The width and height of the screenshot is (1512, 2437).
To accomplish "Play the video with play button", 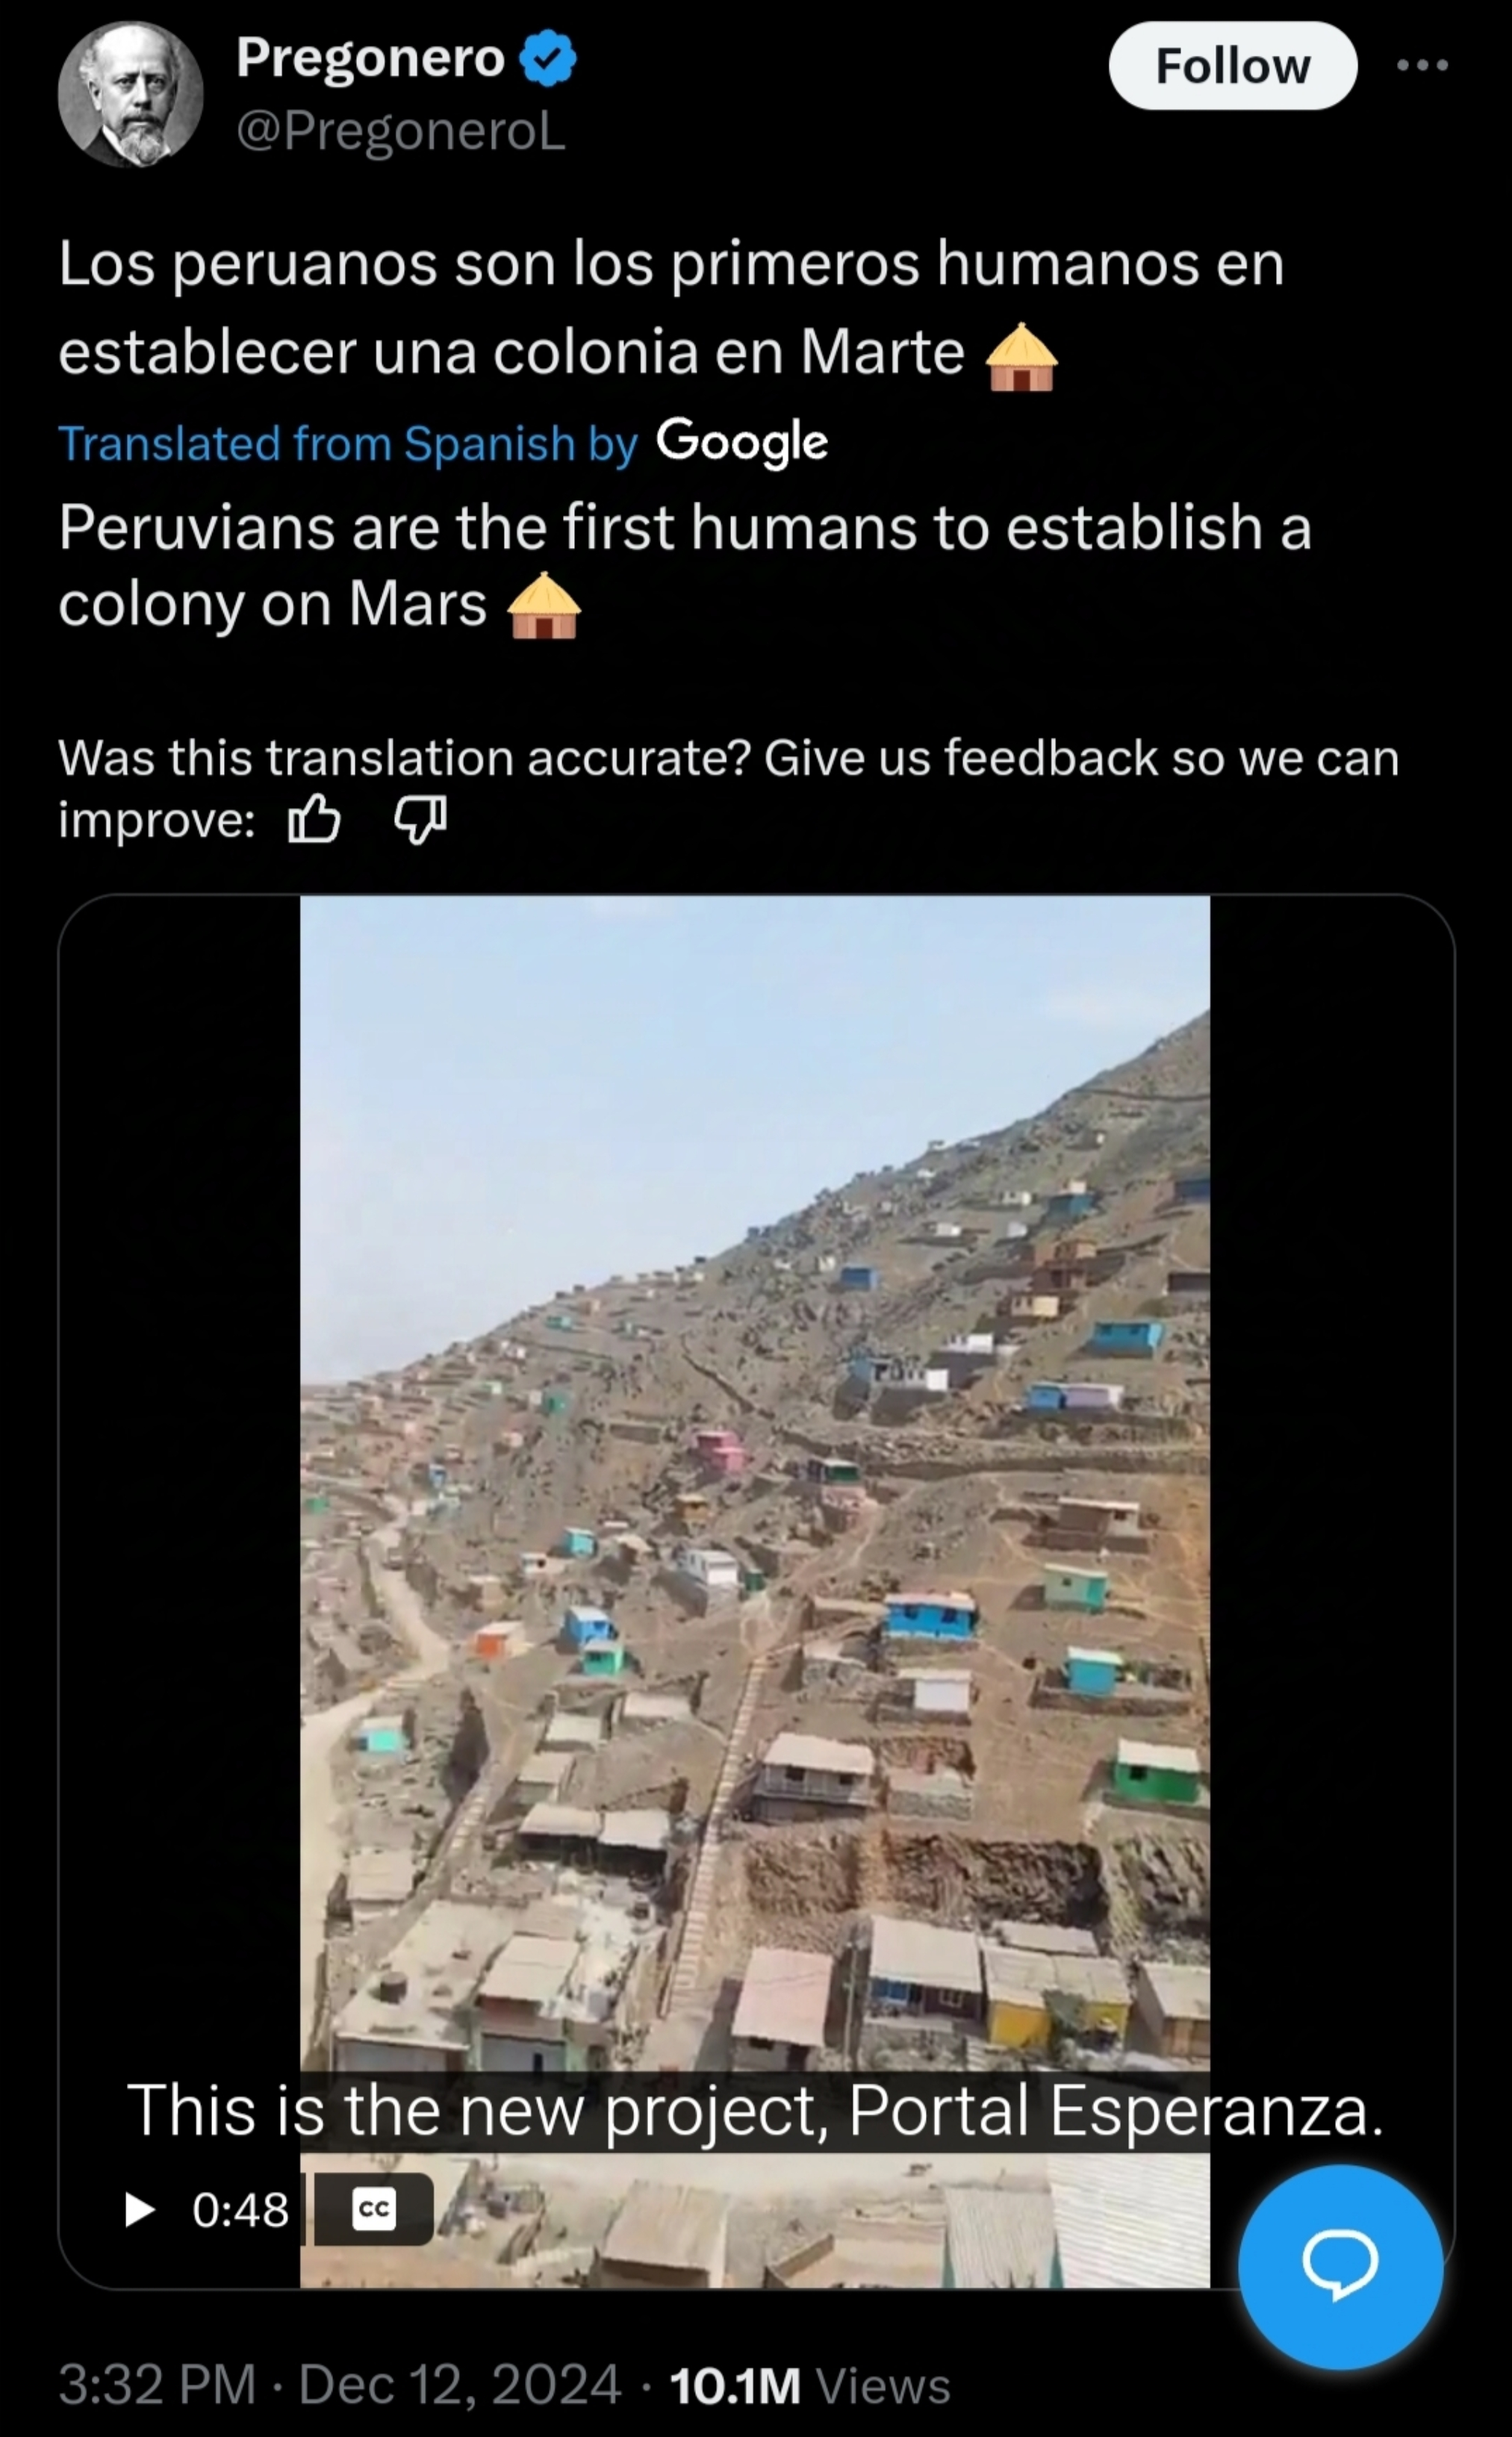I will click(139, 2209).
